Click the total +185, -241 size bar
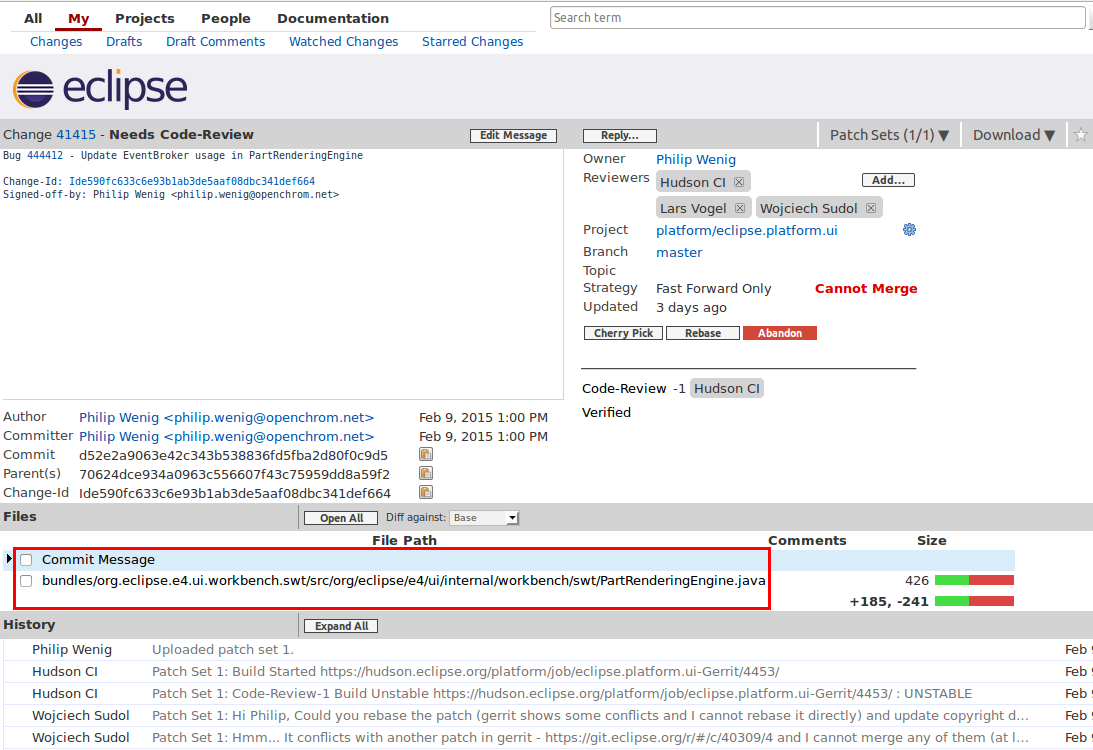 (974, 601)
